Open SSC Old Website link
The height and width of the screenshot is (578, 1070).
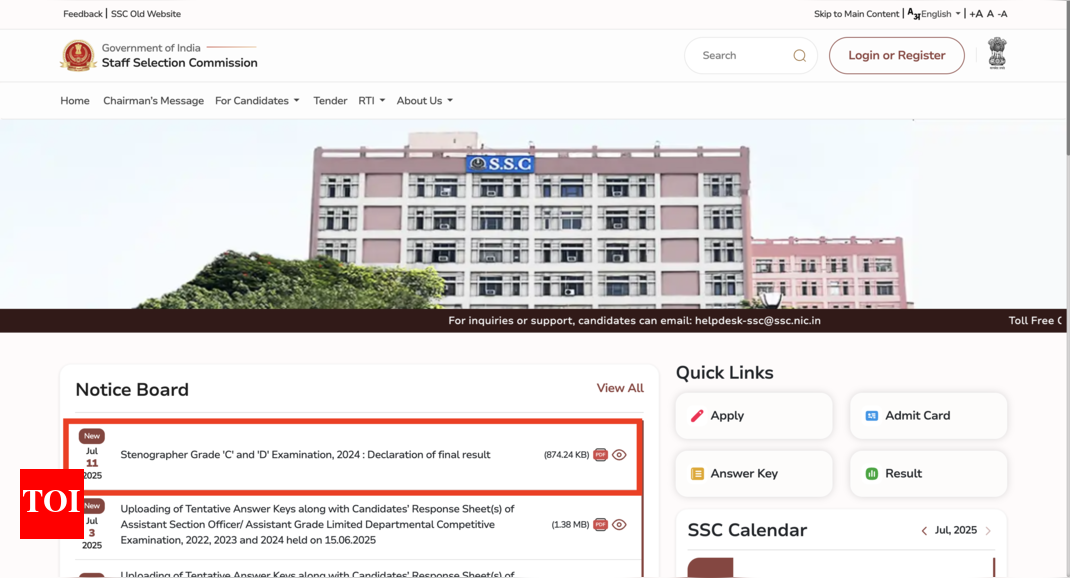pos(146,14)
